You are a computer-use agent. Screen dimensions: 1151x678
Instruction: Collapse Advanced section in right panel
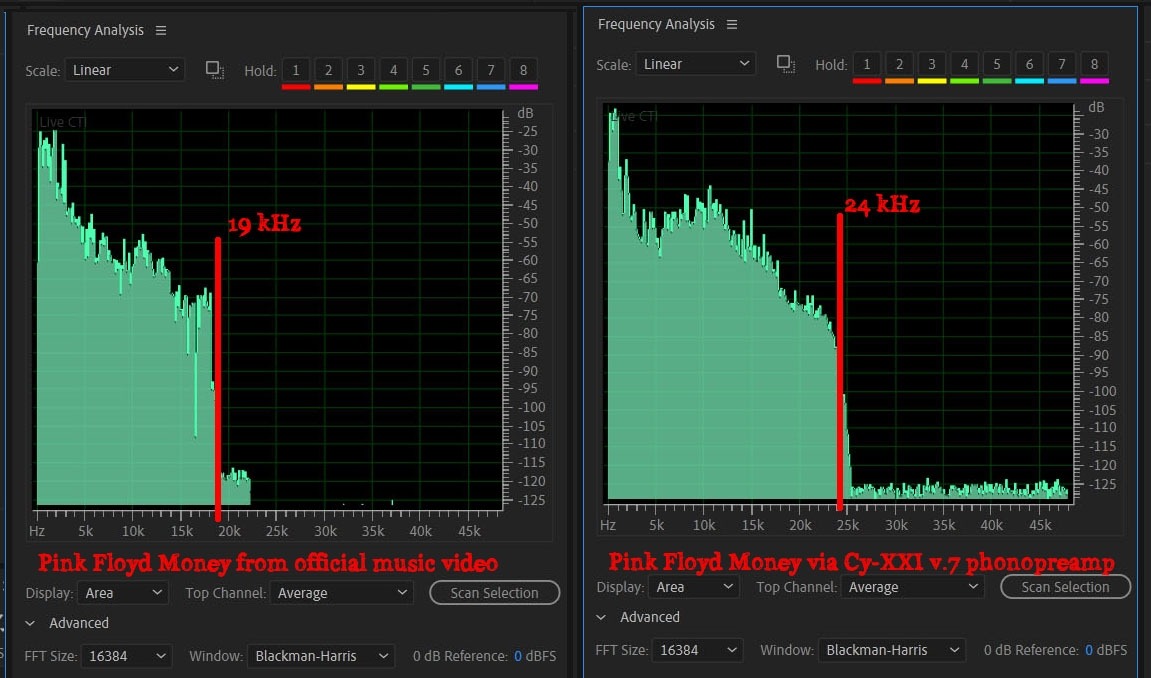click(x=601, y=617)
